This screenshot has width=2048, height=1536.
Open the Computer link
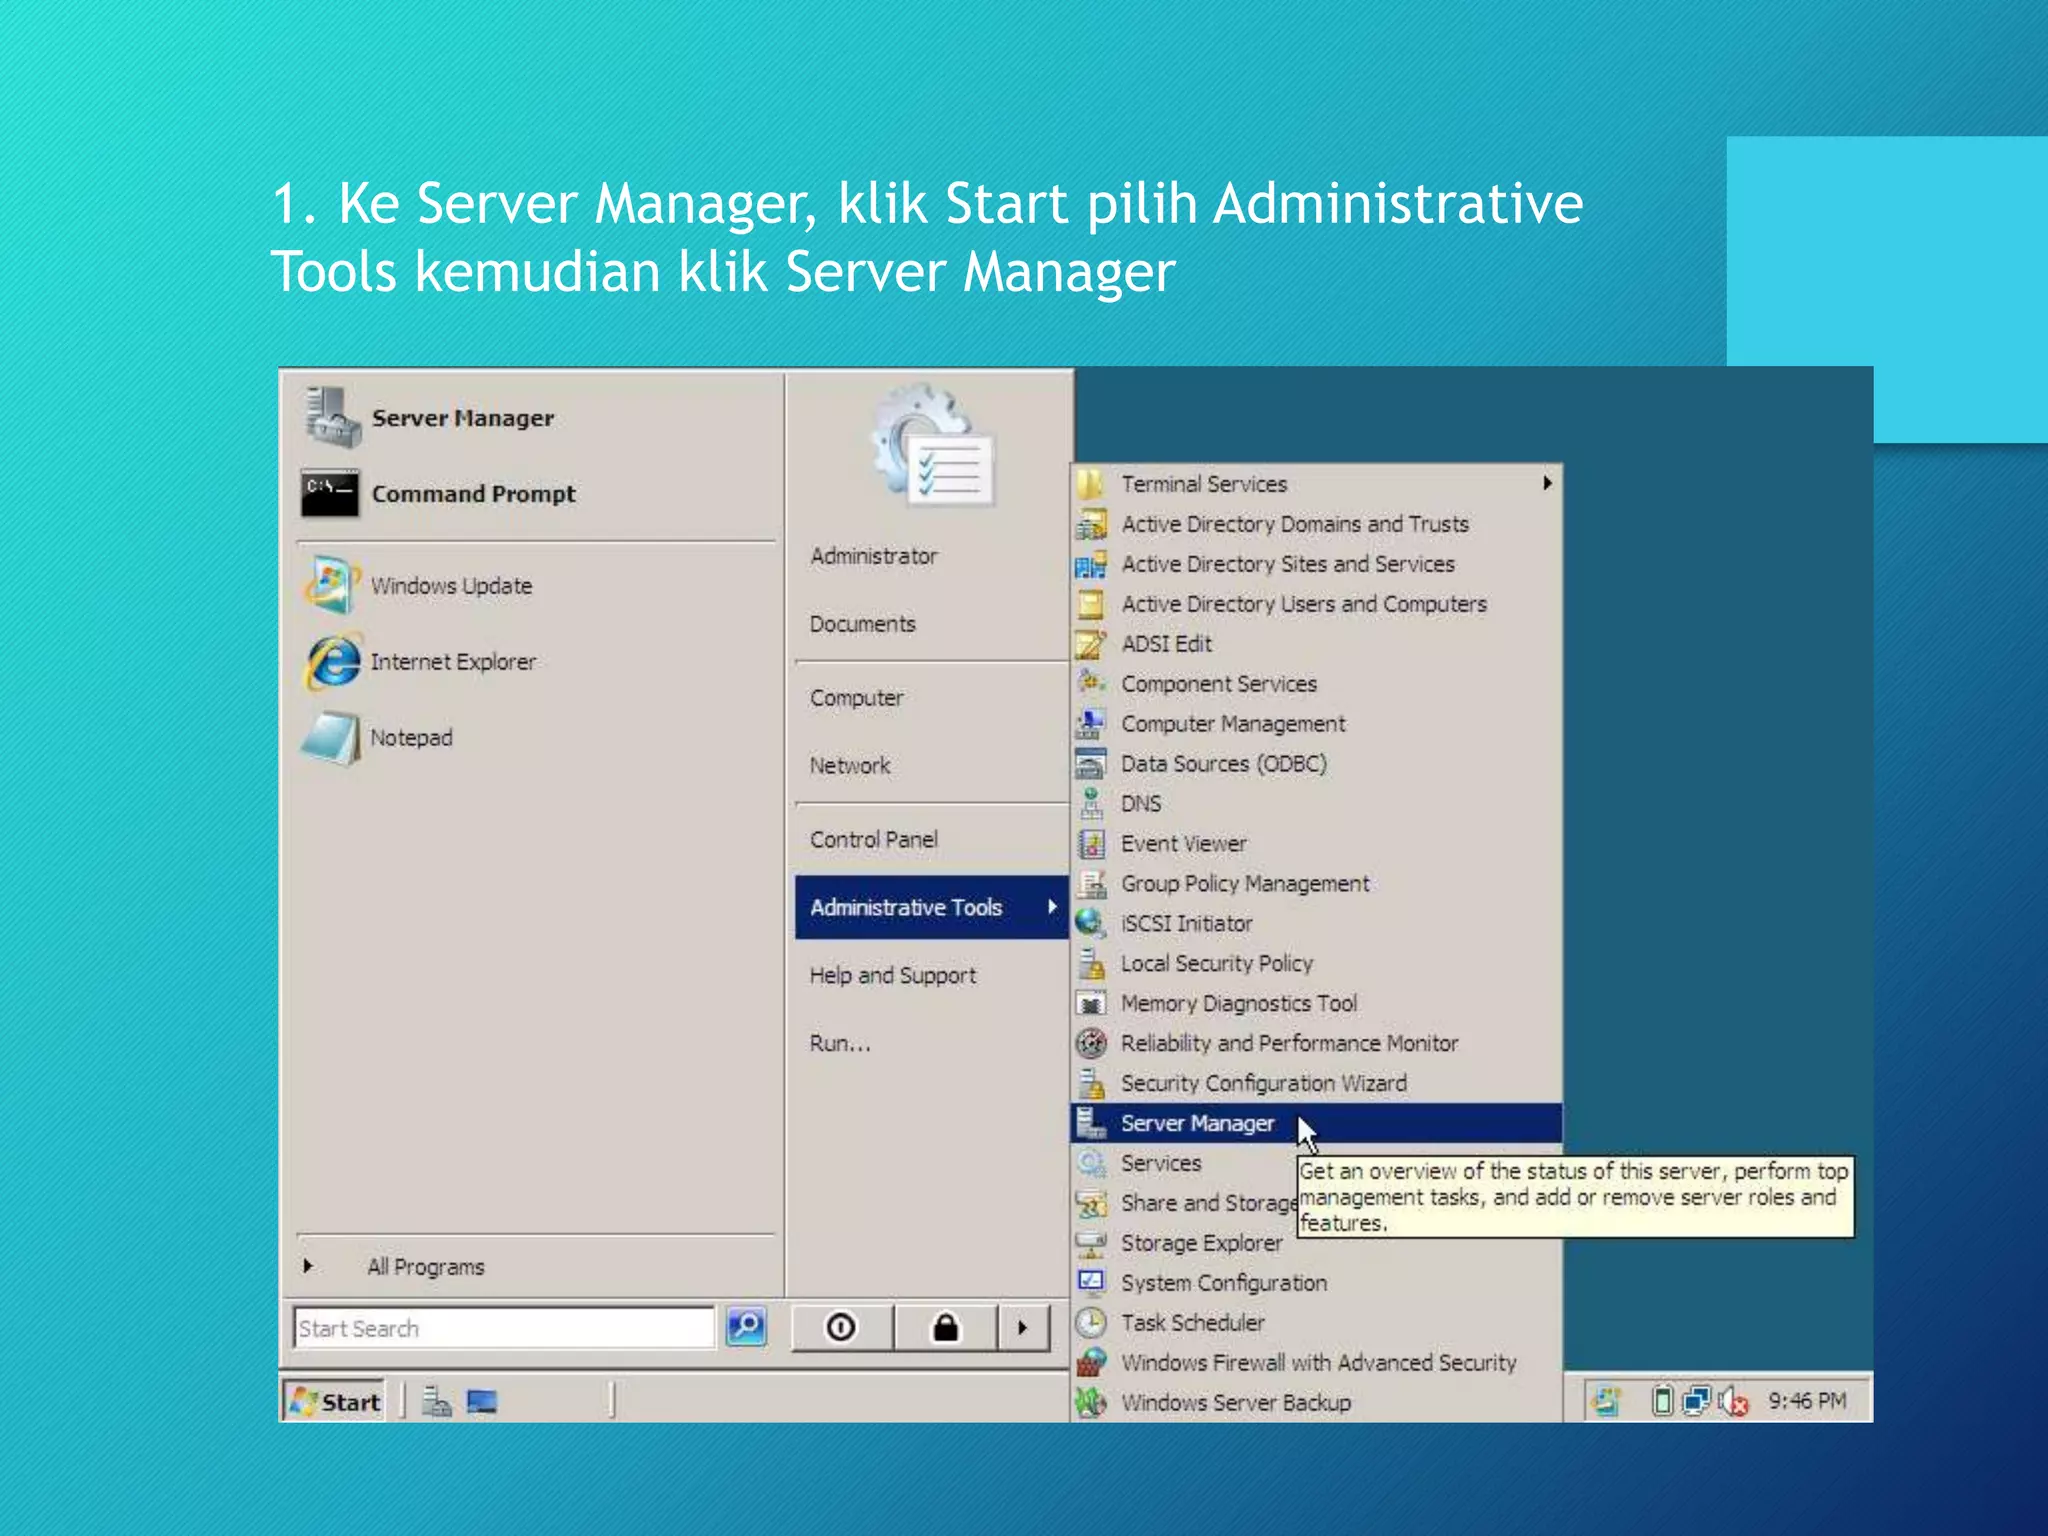(x=856, y=698)
